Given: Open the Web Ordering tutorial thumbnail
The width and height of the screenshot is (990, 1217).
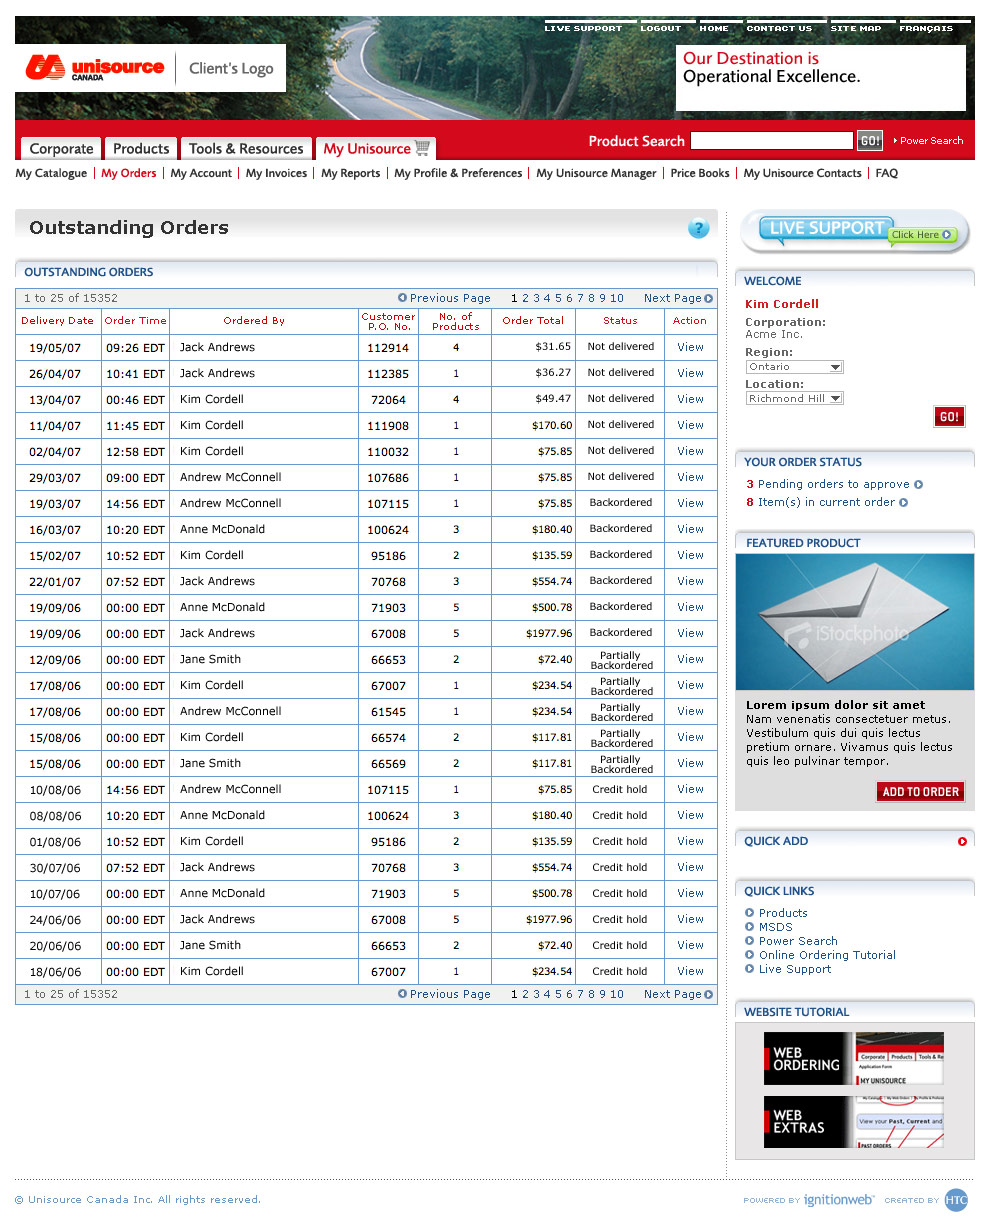Looking at the screenshot, I should 854,1059.
